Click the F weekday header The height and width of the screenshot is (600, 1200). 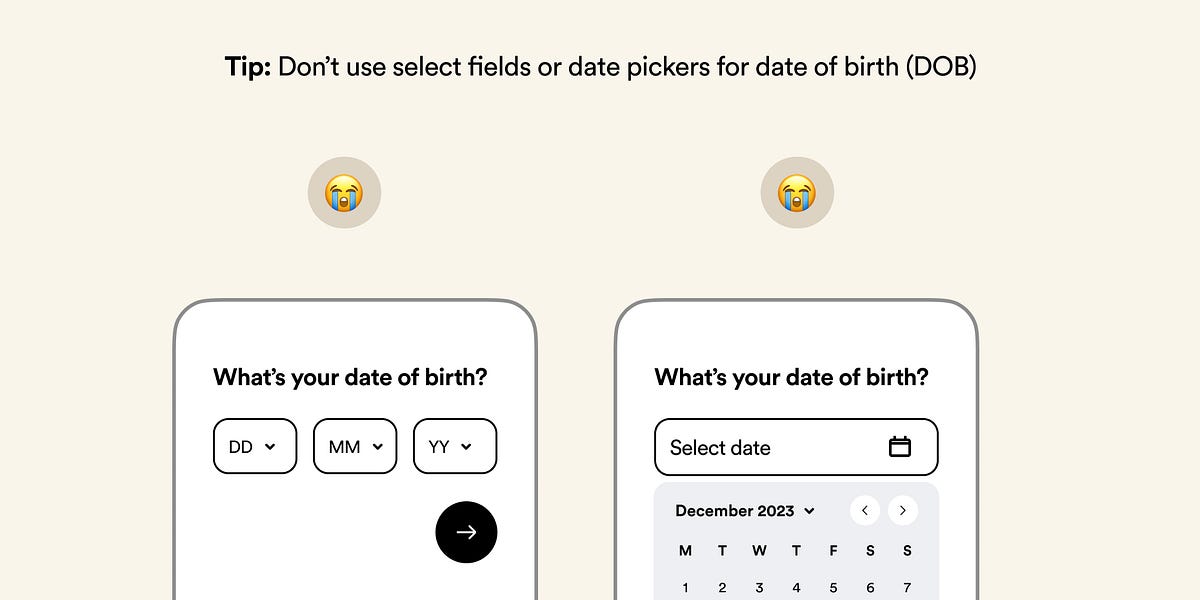pyautogui.click(x=833, y=550)
